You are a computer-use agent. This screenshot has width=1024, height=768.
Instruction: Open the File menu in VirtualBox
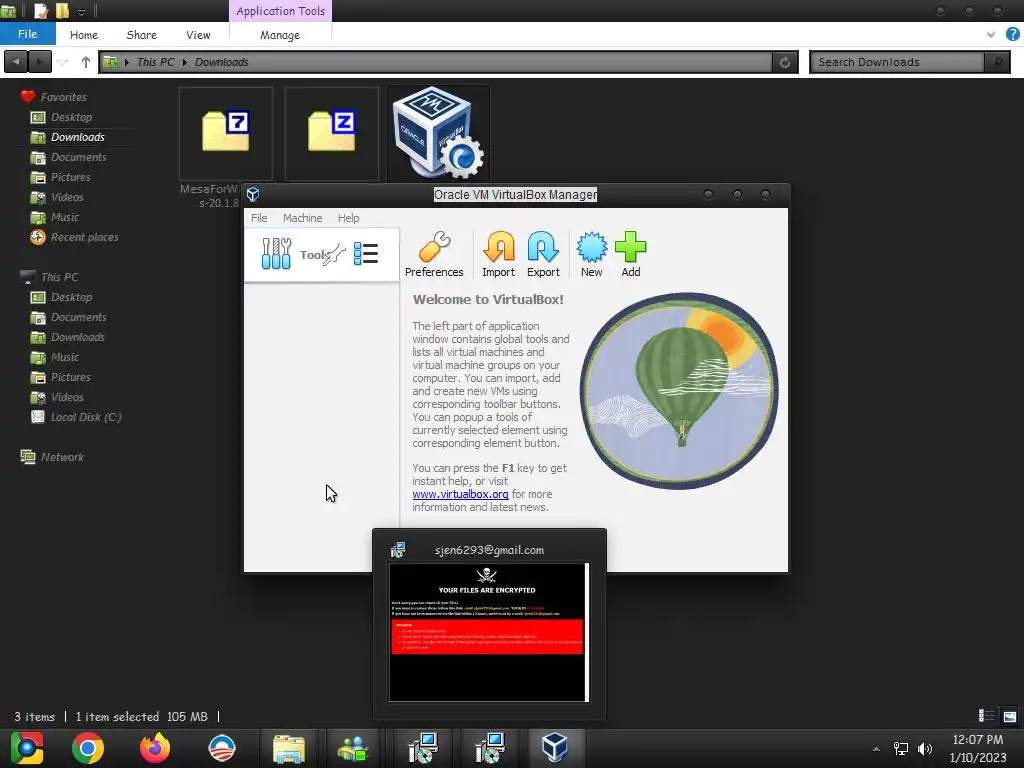tap(259, 218)
